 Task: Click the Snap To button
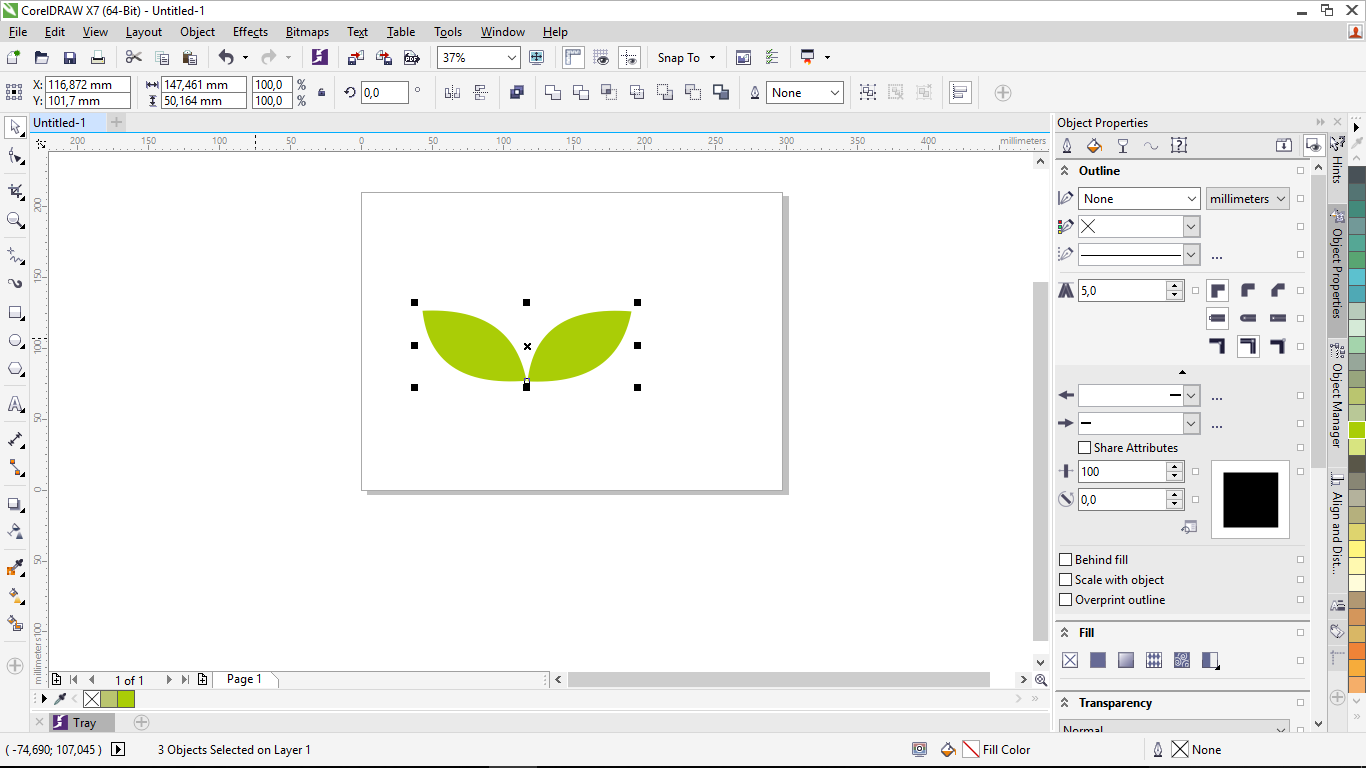point(686,58)
